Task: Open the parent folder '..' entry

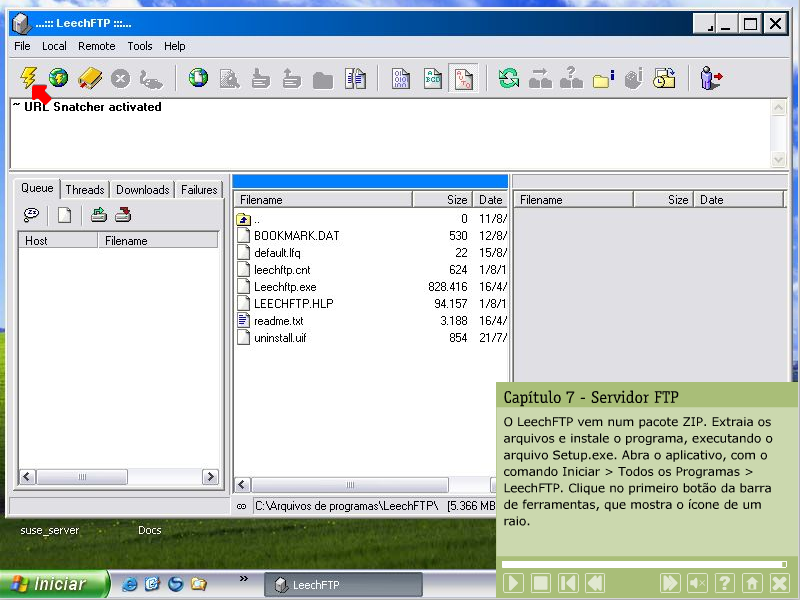Action: 257,219
